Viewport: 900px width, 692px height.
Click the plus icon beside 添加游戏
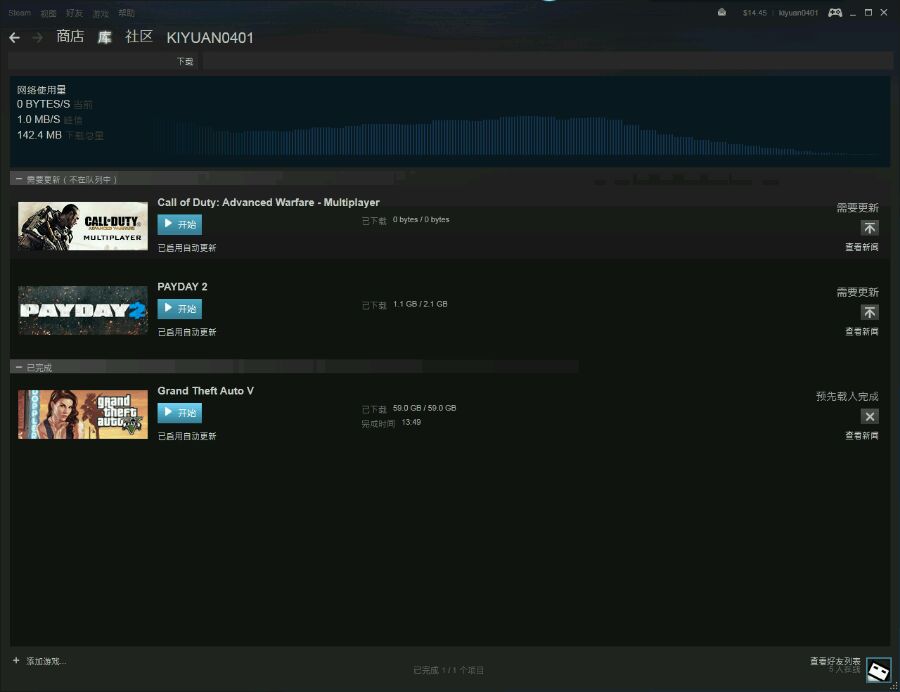tap(16, 660)
